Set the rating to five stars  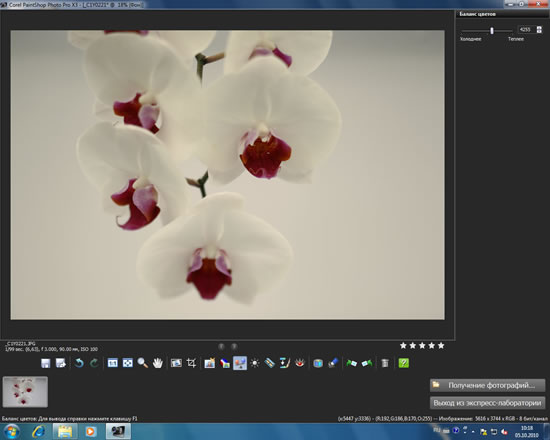click(441, 346)
